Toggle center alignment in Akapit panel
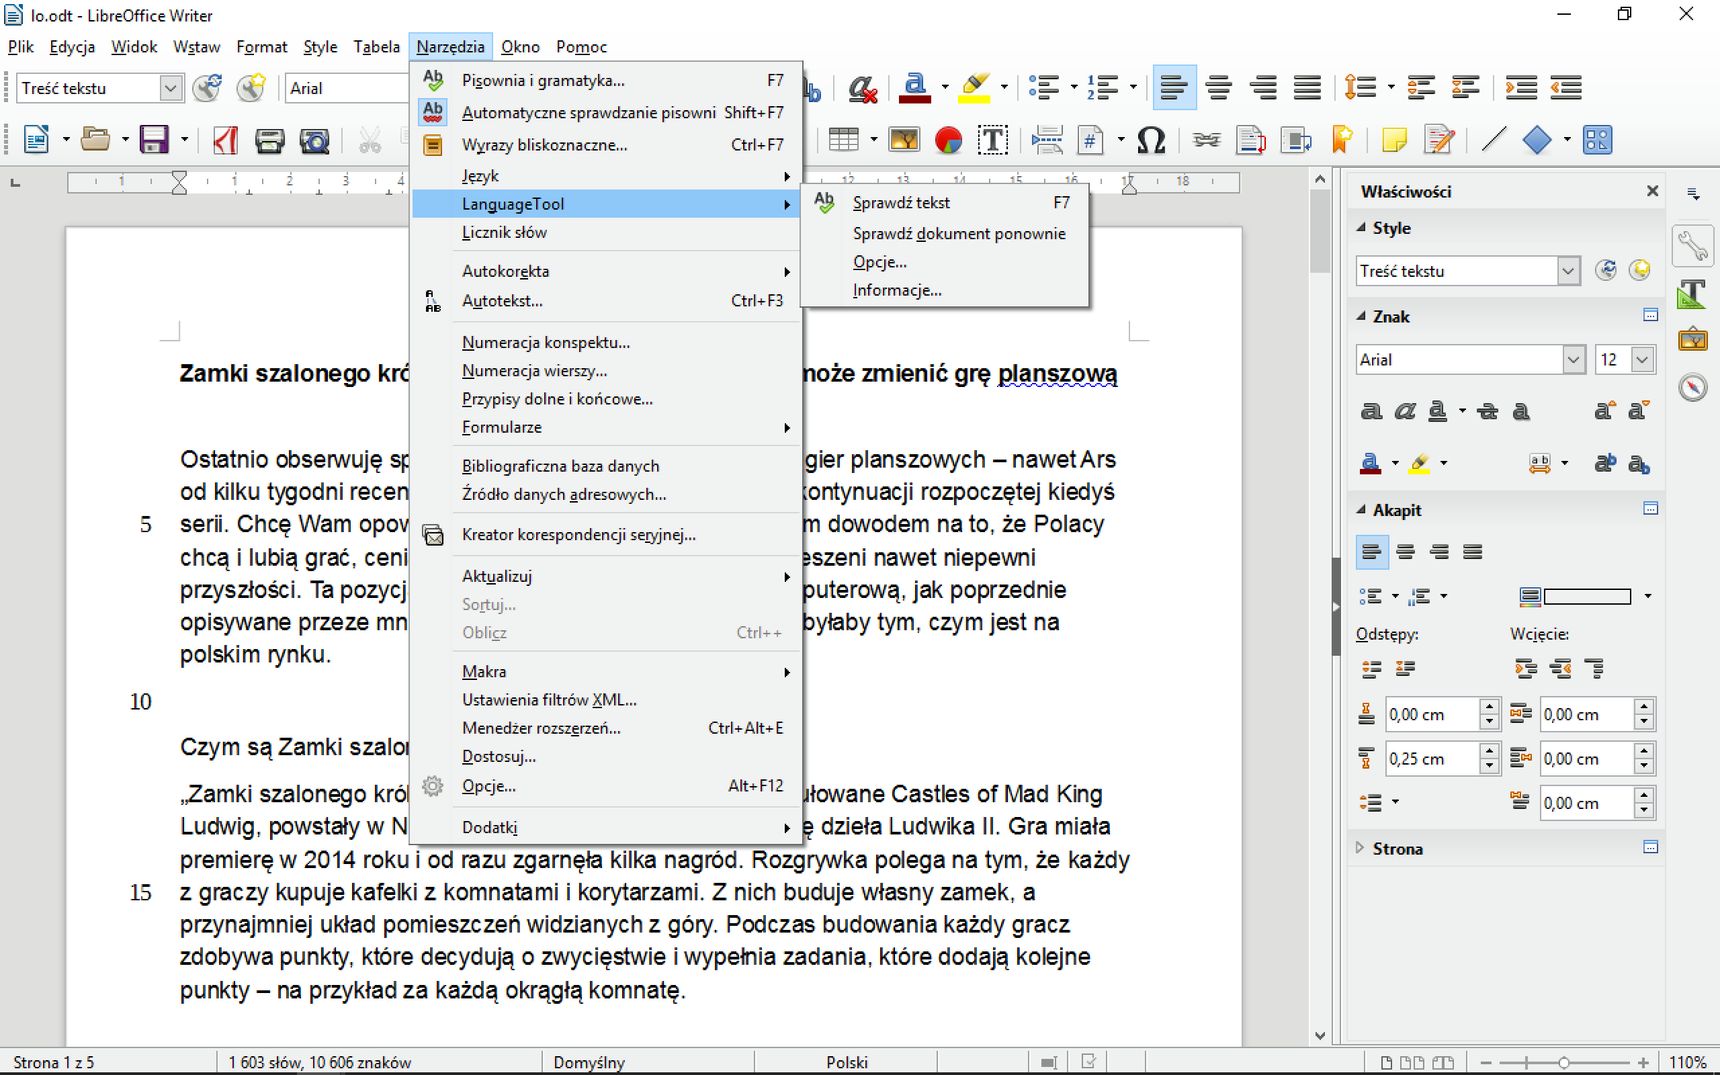Viewport: 1720px width, 1075px height. point(1405,552)
